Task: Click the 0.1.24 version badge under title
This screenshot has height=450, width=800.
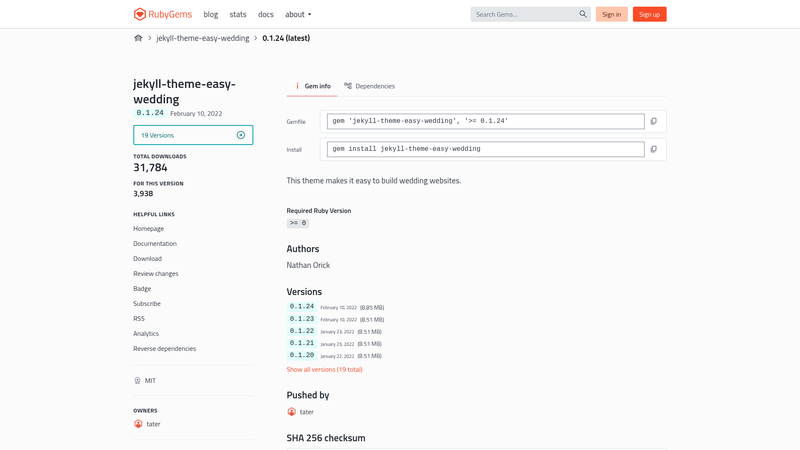Action: point(150,113)
